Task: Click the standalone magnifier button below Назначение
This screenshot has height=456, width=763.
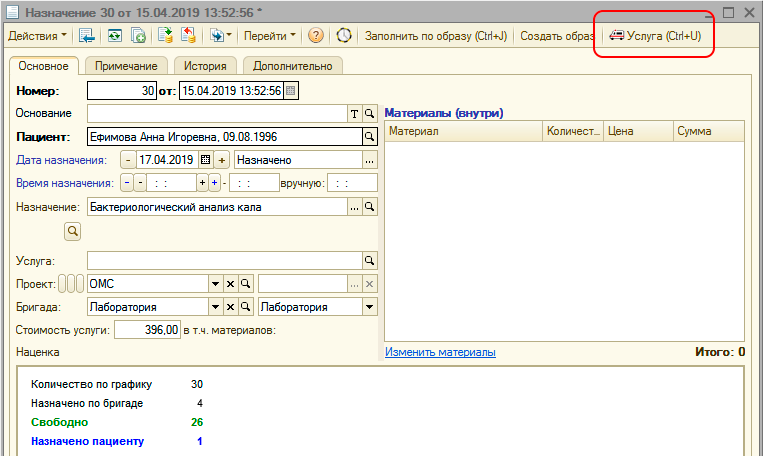Action: [72, 231]
